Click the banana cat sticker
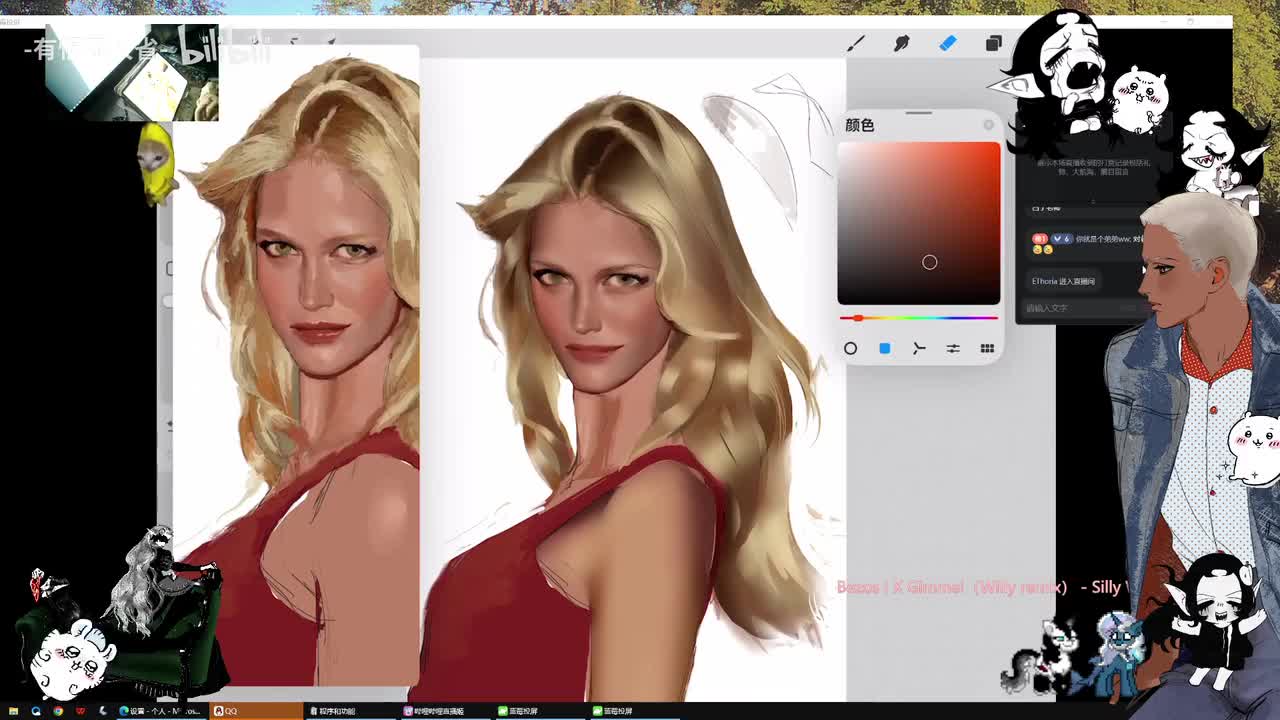The width and height of the screenshot is (1280, 720). click(157, 163)
